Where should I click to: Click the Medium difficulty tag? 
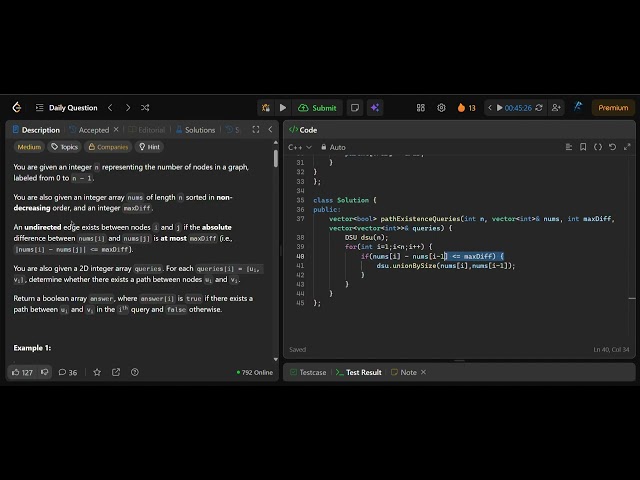coord(29,147)
